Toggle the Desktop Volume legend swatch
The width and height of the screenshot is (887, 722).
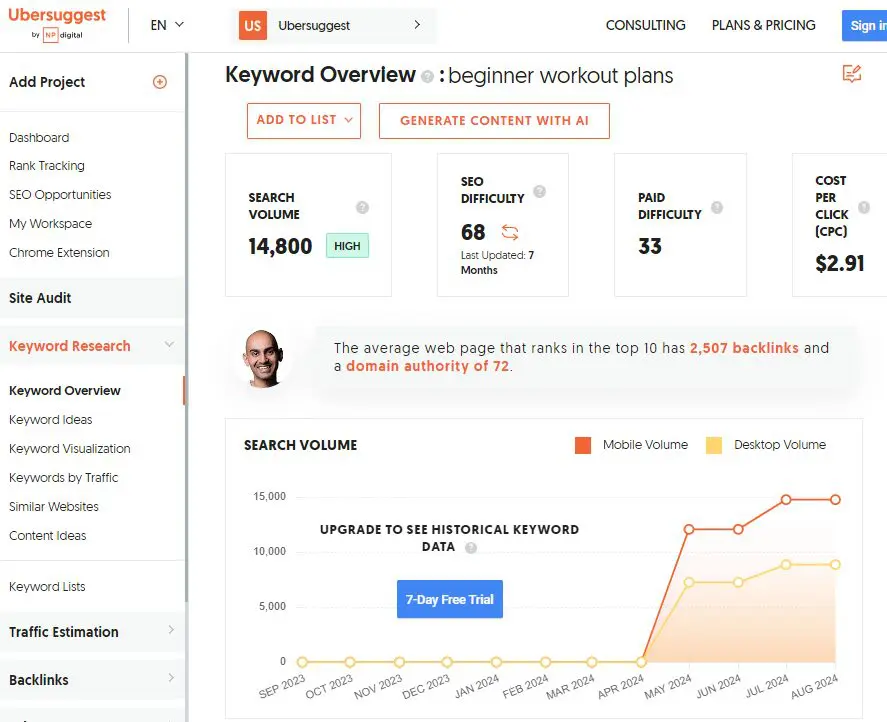pyautogui.click(x=714, y=445)
